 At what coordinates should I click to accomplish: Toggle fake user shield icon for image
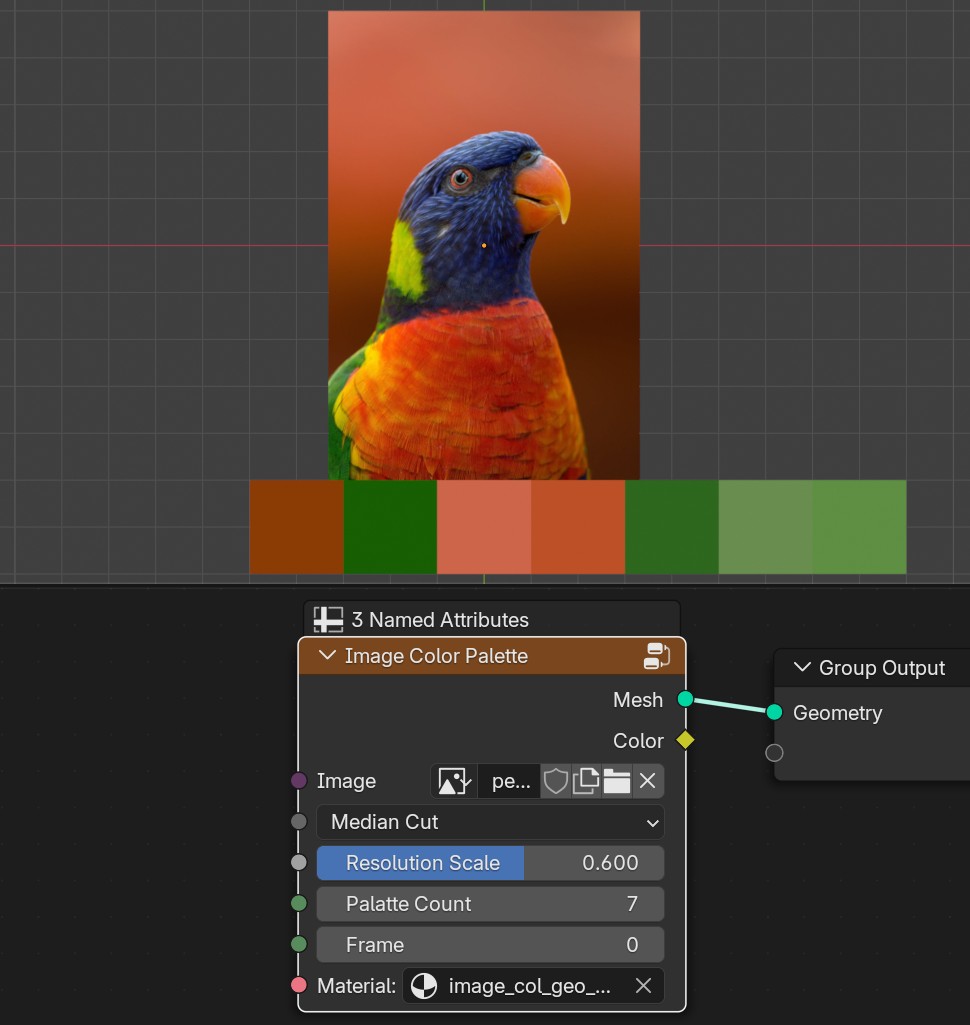(x=556, y=781)
